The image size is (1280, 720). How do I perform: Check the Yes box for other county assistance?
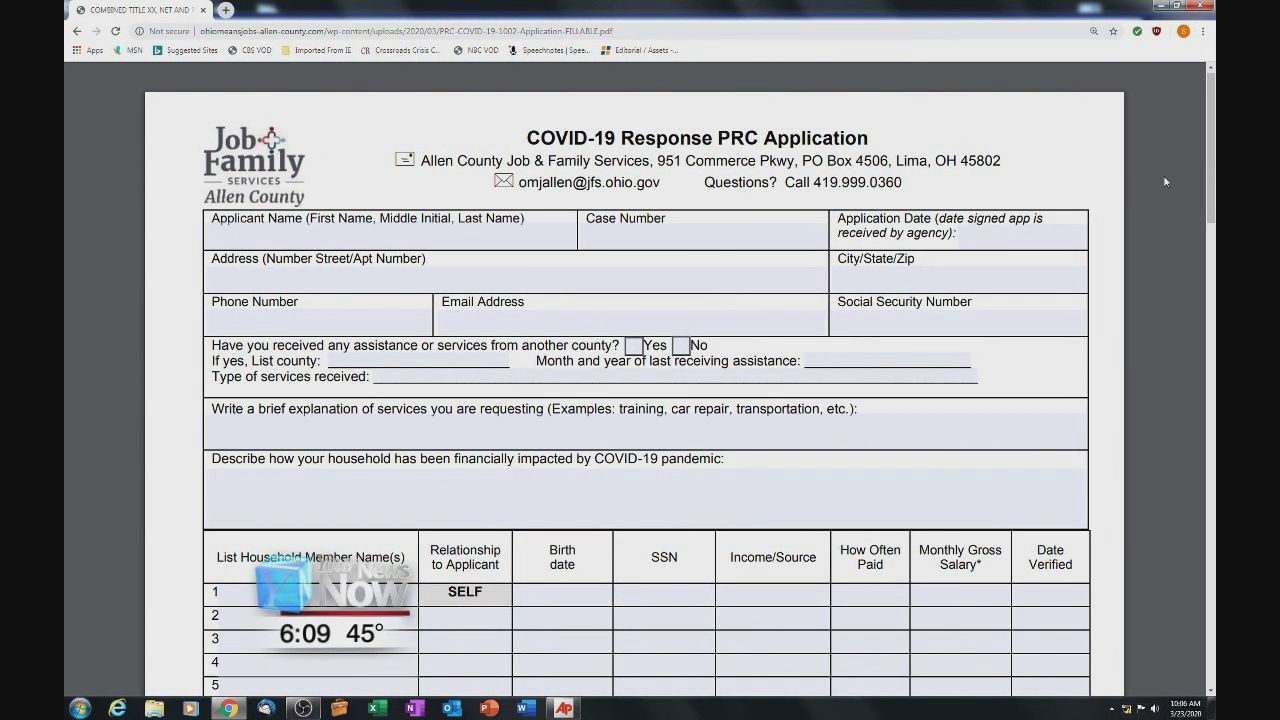click(633, 346)
